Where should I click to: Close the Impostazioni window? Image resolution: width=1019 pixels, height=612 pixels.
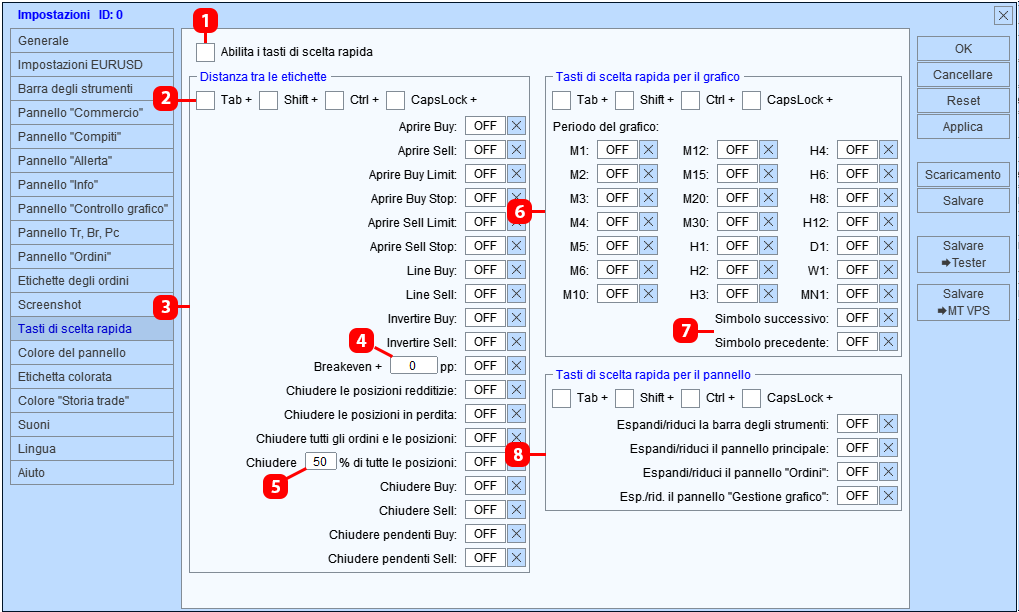[1003, 16]
